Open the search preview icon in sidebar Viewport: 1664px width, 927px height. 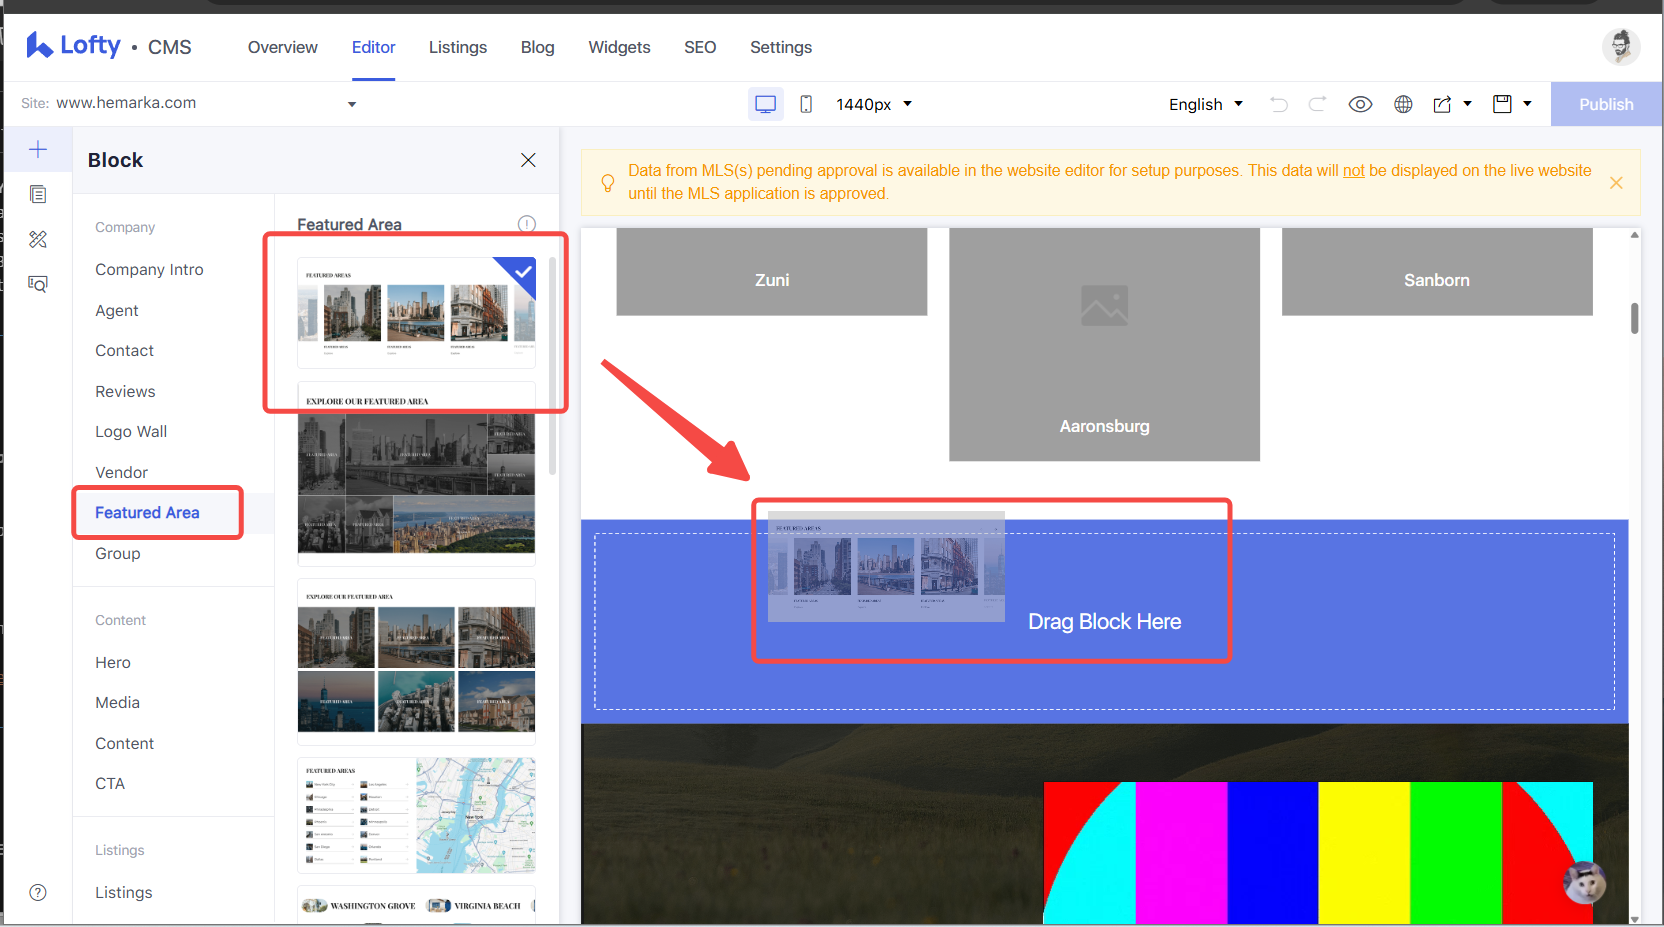[x=38, y=284]
